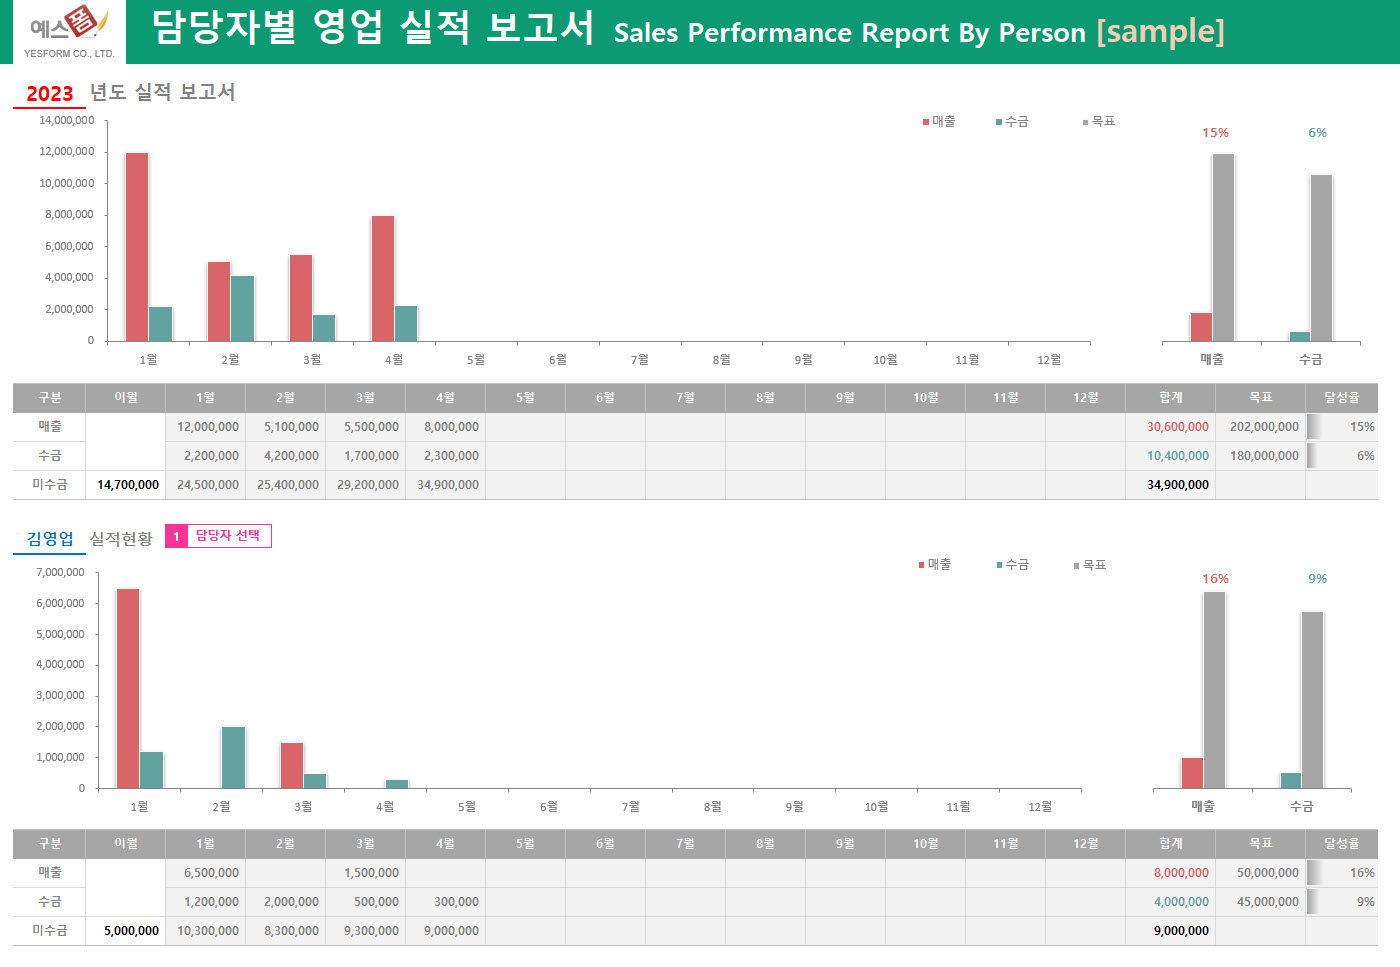
Task: Click the 매출 legend entry in the lower chart
Action: (935, 565)
